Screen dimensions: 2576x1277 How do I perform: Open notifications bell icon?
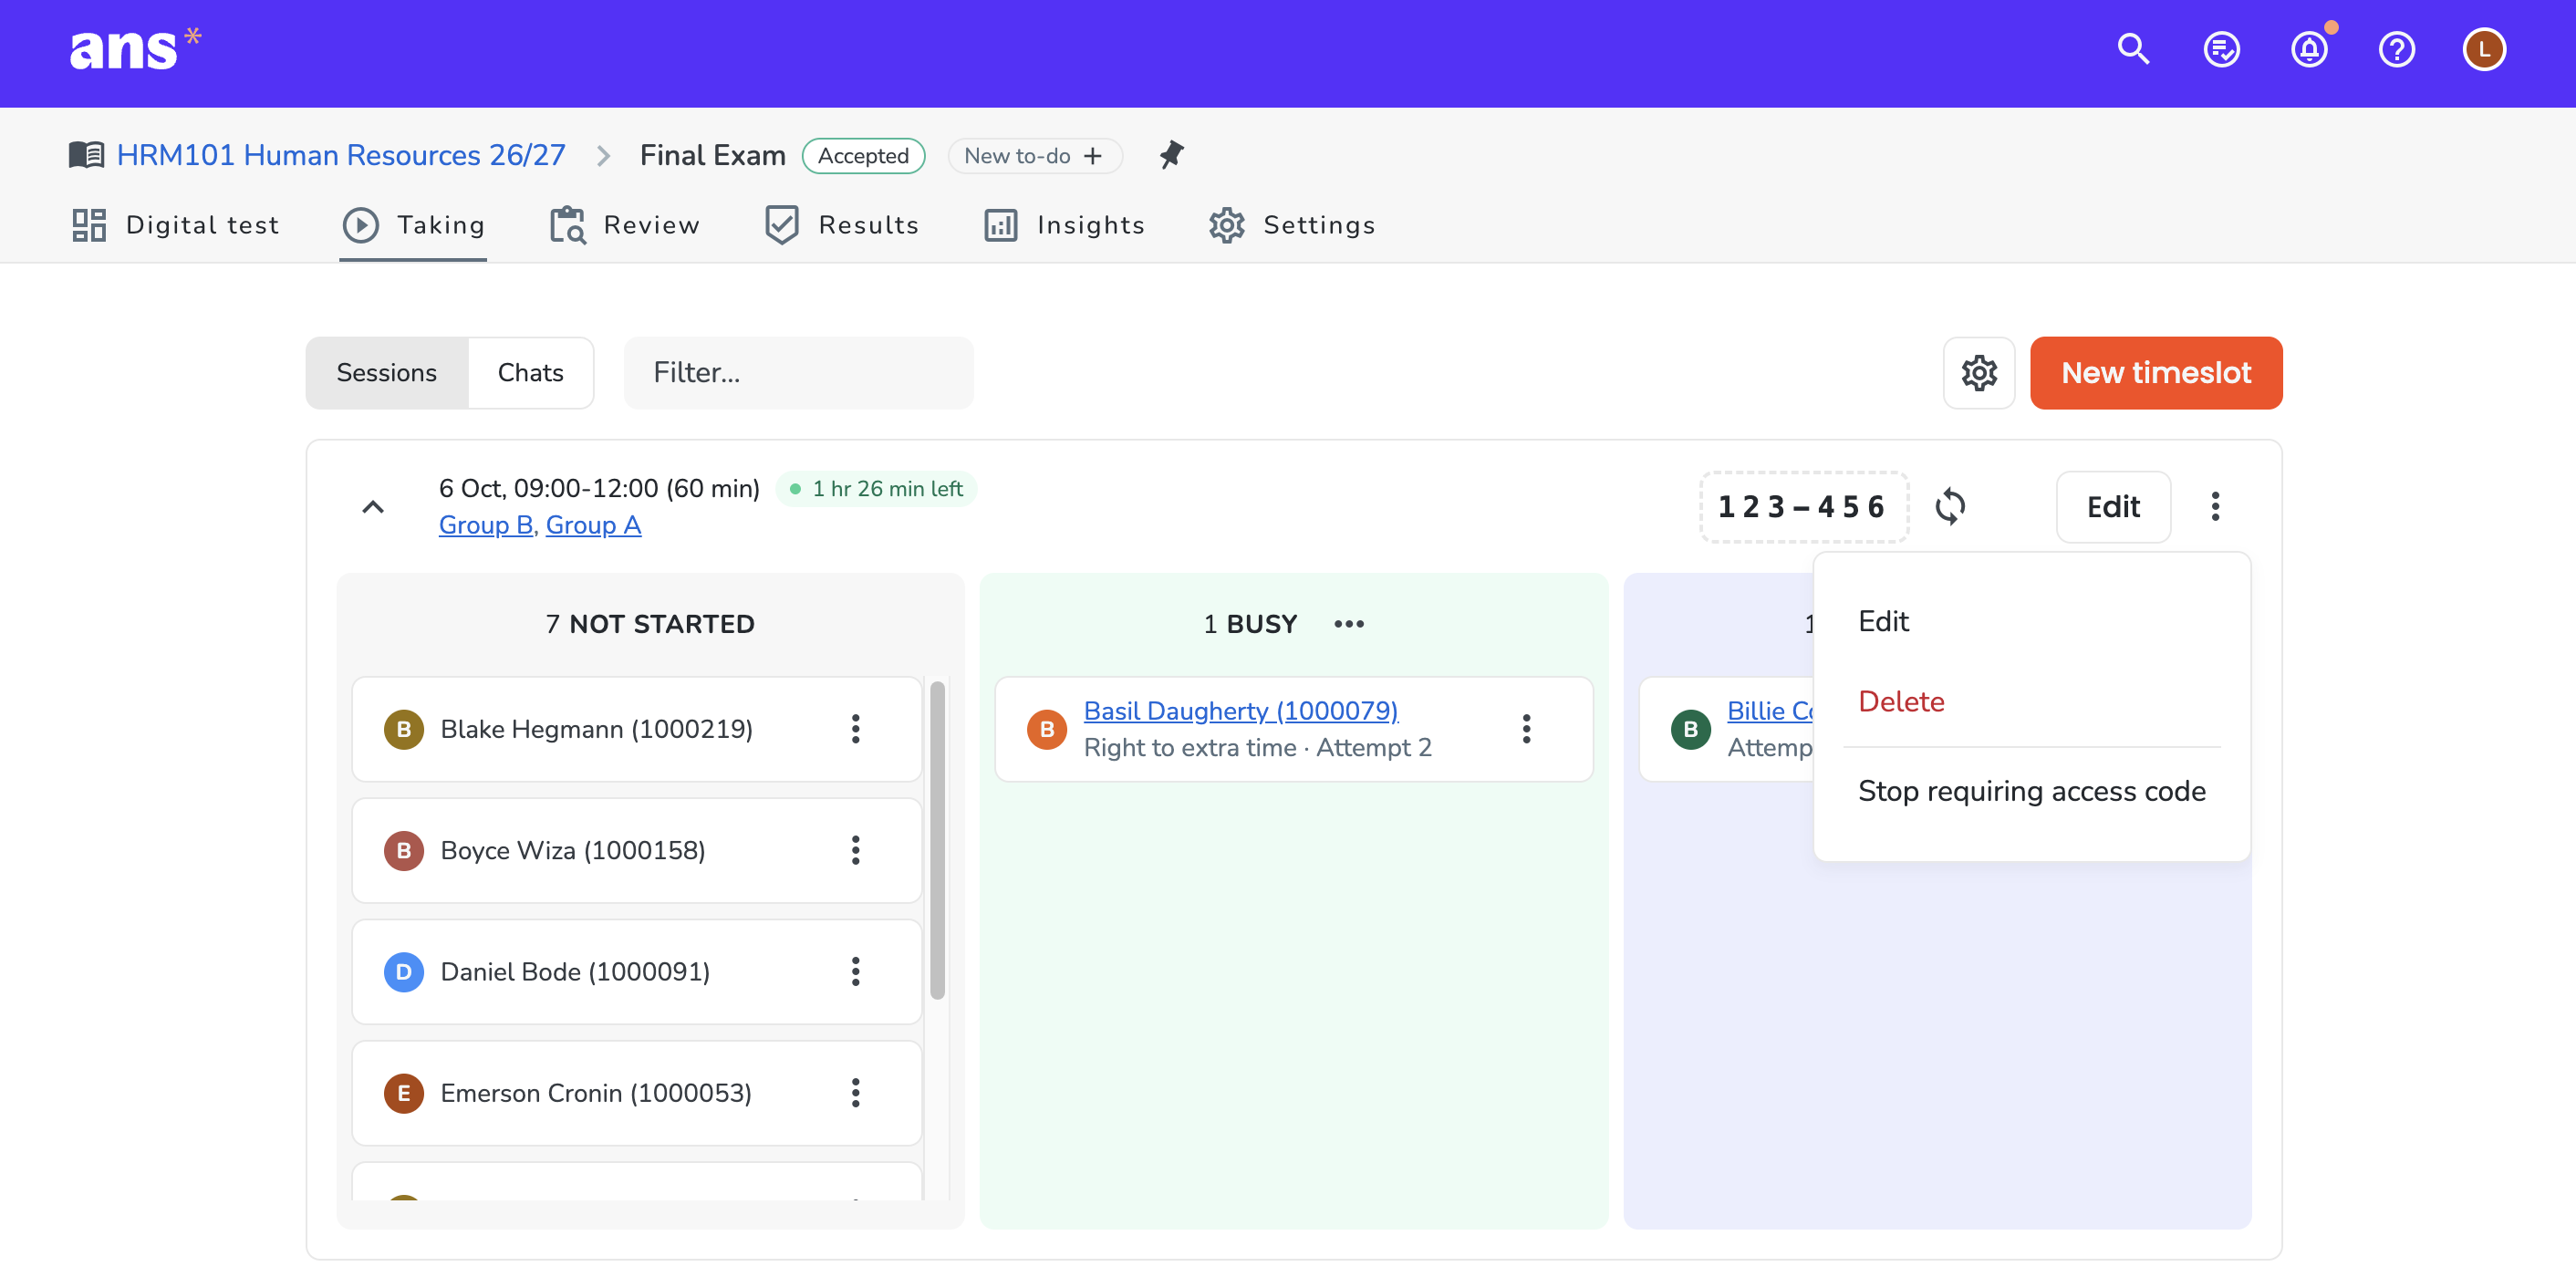[x=2309, y=49]
